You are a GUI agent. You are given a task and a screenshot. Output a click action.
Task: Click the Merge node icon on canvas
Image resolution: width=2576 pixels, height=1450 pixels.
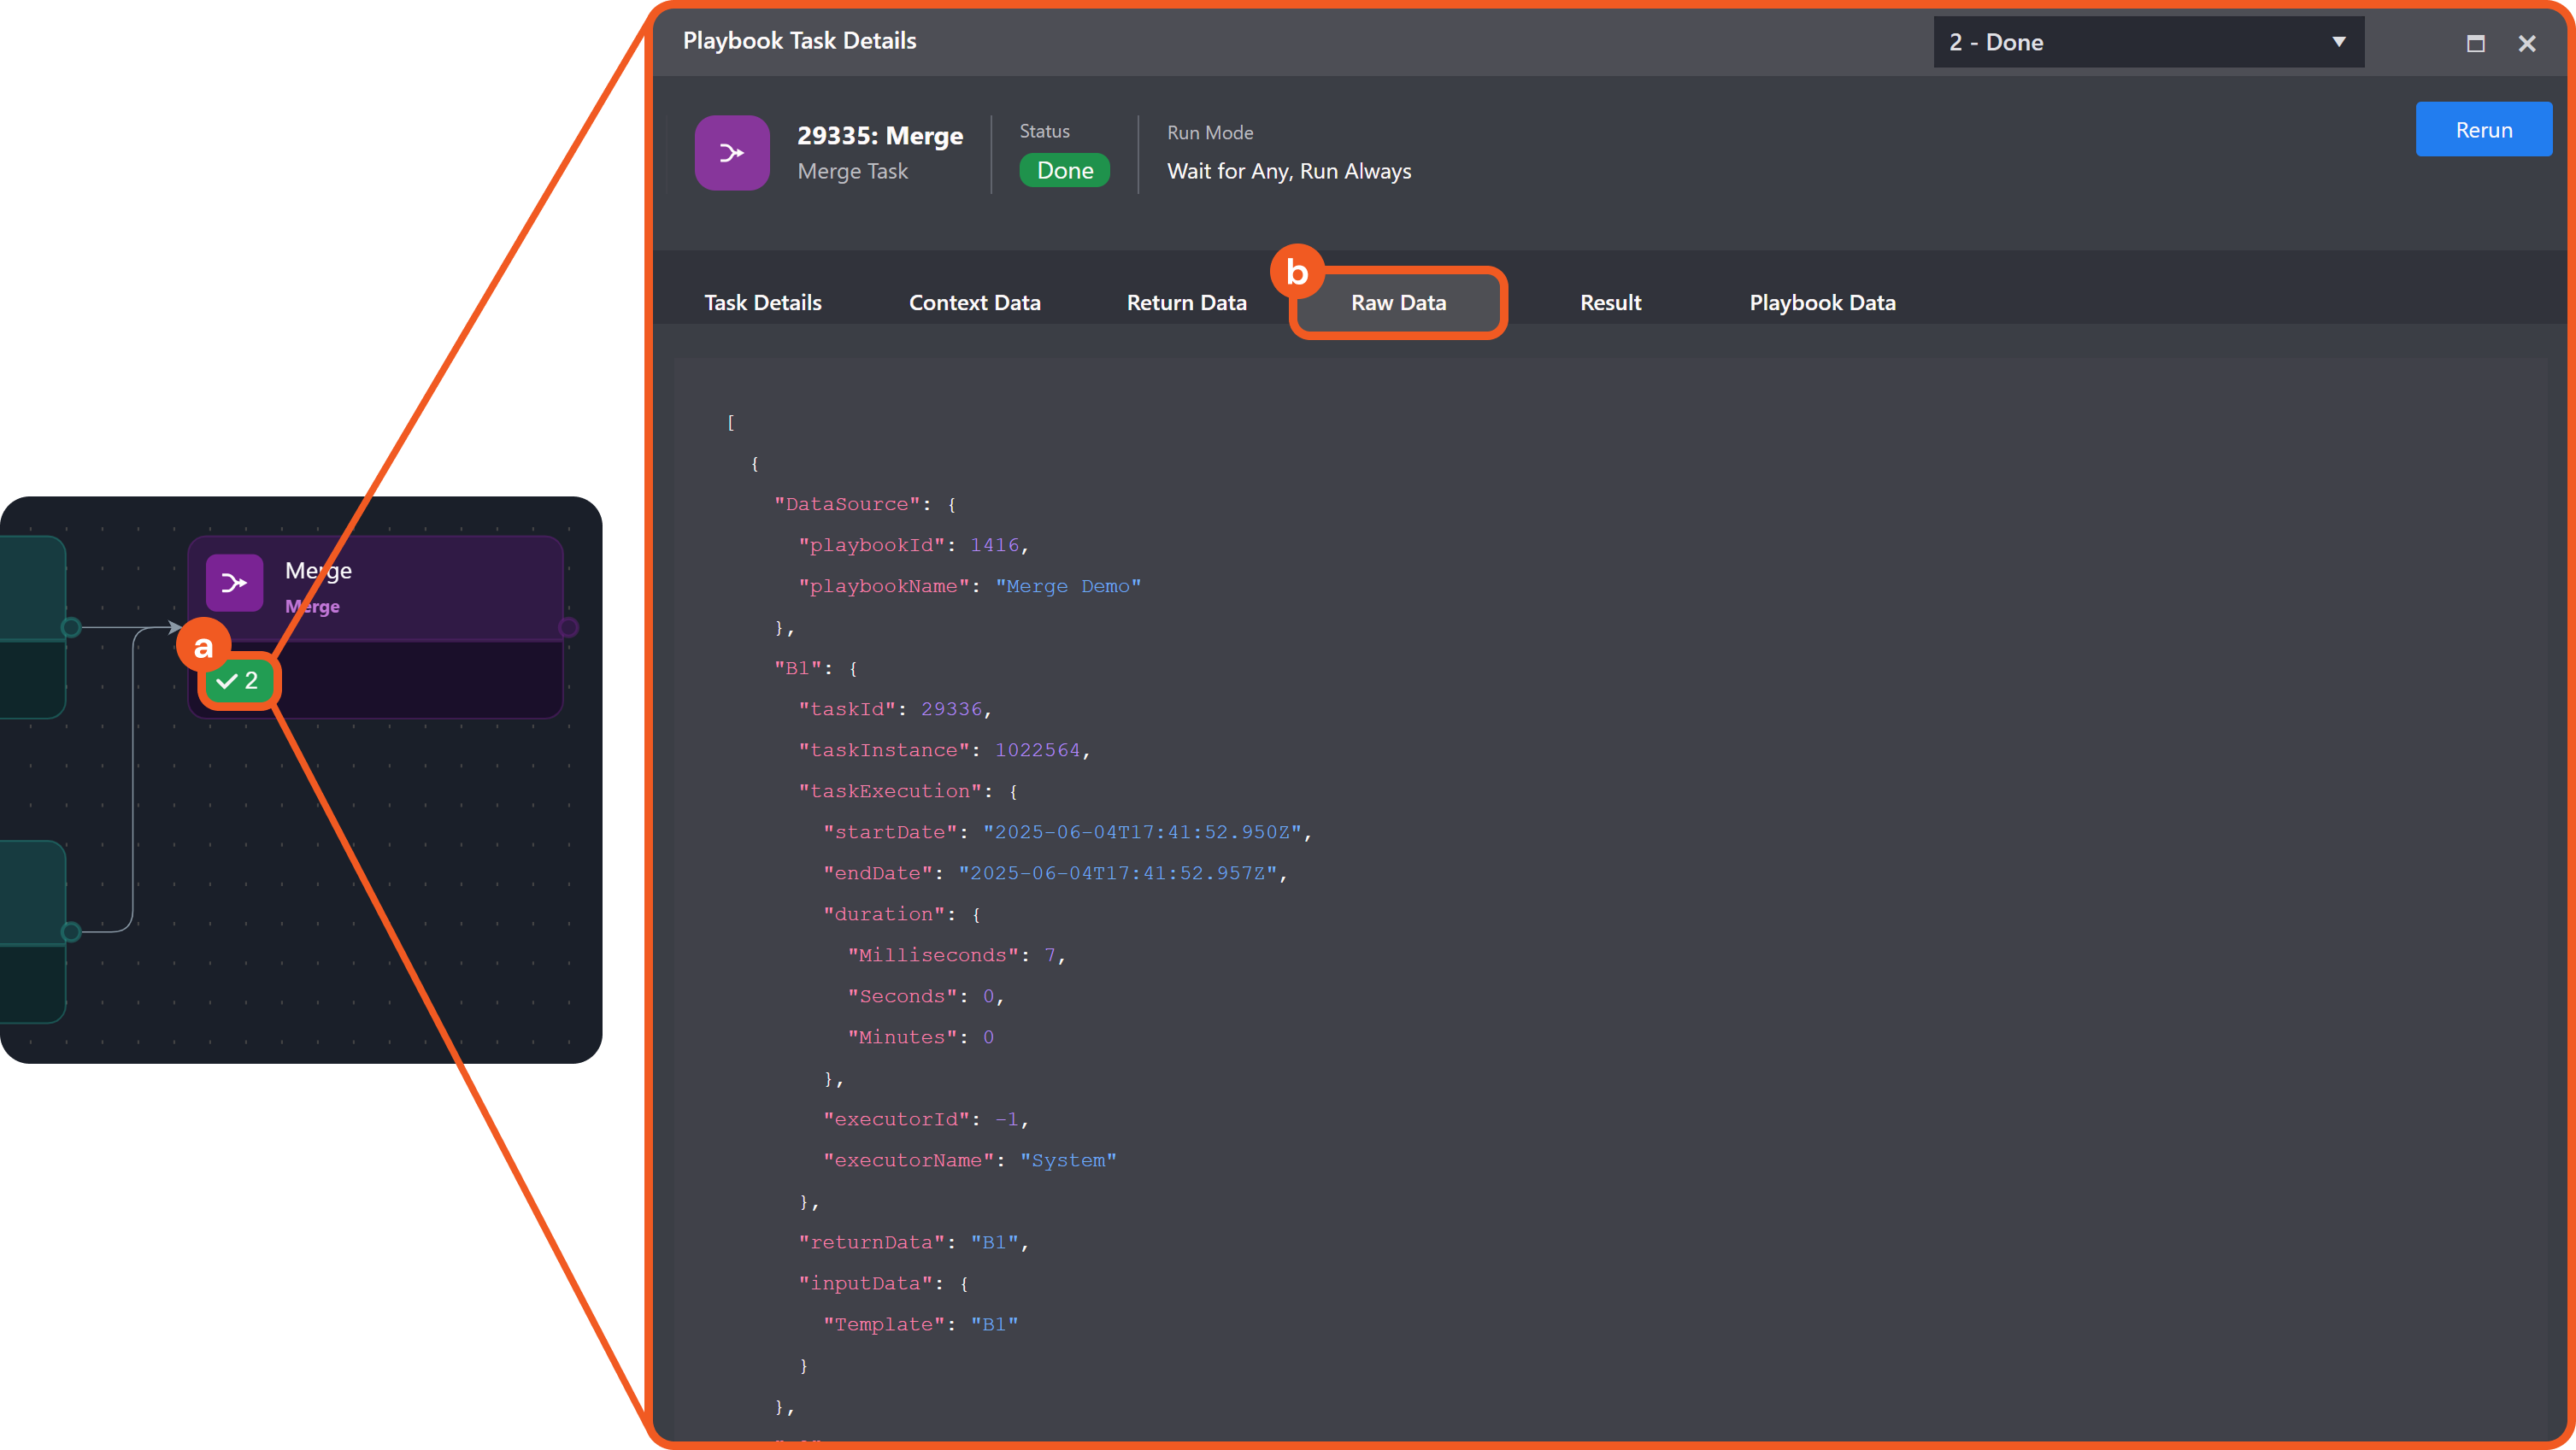pos(234,582)
